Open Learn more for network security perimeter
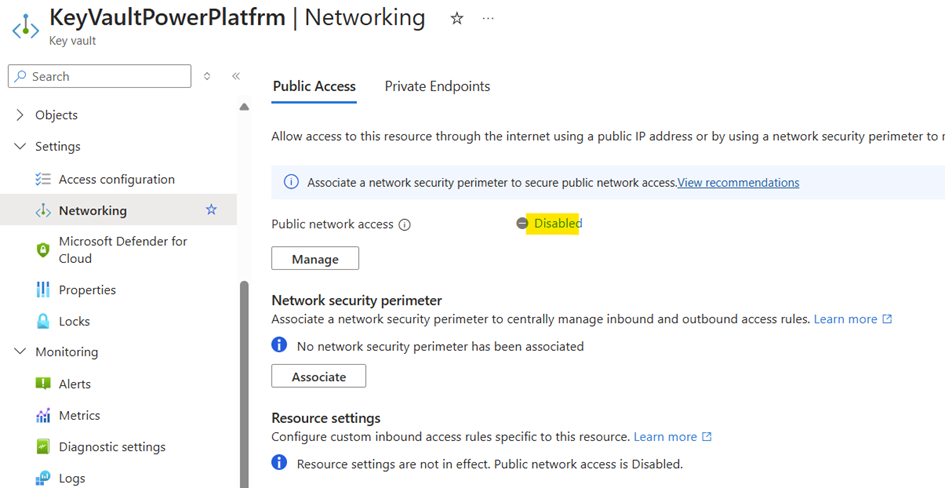 853,319
